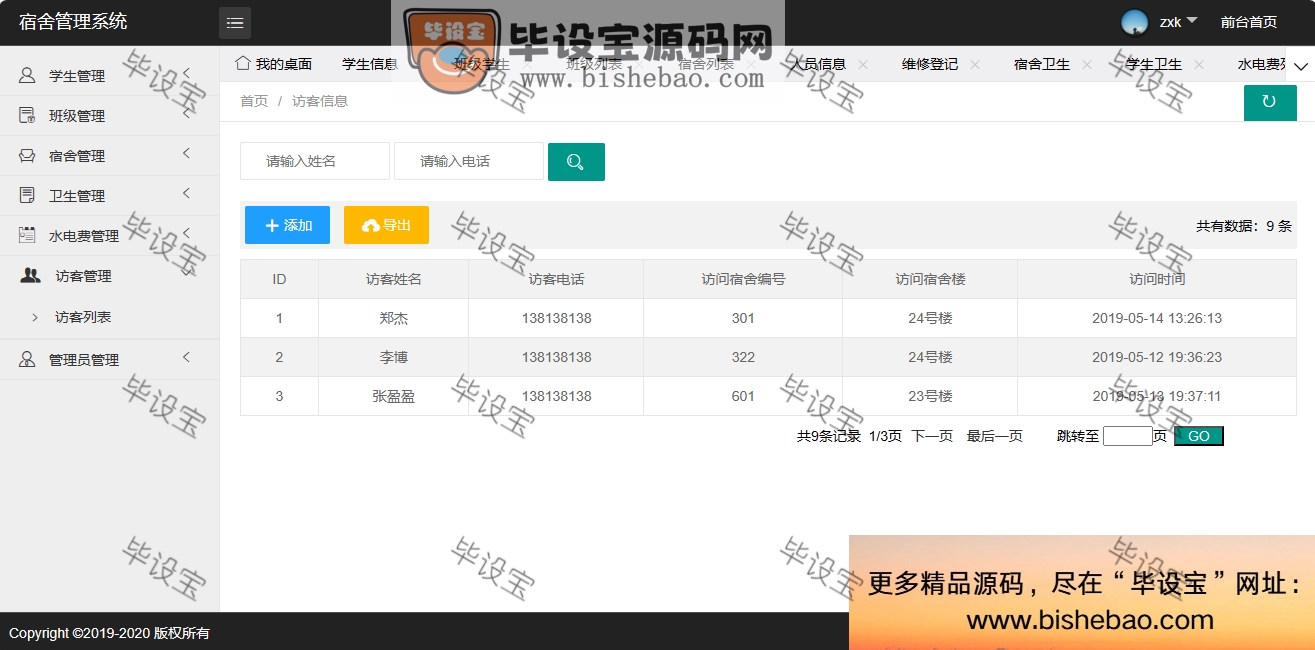Viewport: 1315px width, 650px height.
Task: Click the 学生管理 person icon
Action: pyautogui.click(x=27, y=75)
